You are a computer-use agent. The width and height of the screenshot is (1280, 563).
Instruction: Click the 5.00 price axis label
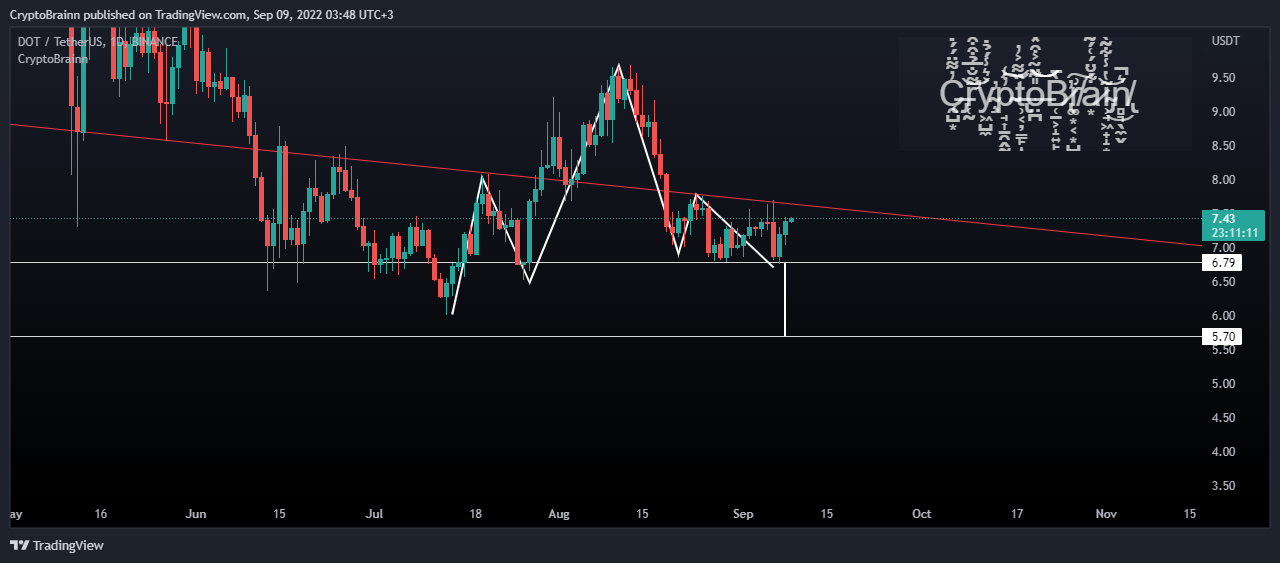pos(1222,384)
